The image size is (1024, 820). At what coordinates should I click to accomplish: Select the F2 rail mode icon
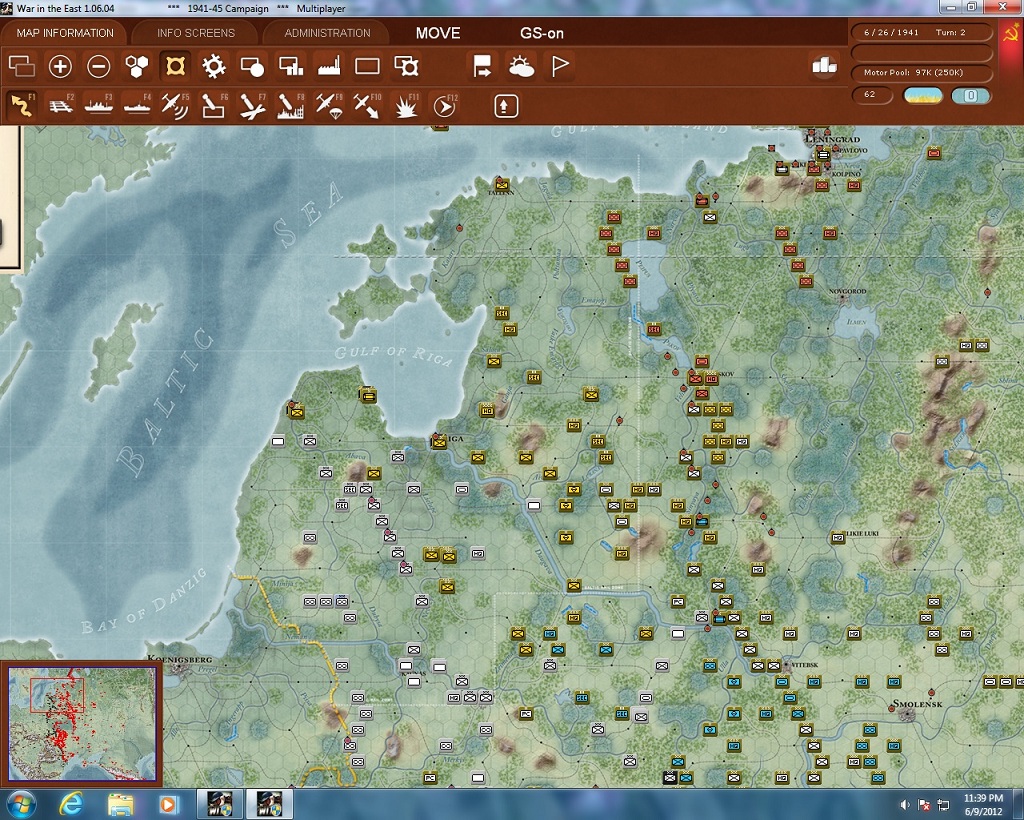(x=61, y=106)
